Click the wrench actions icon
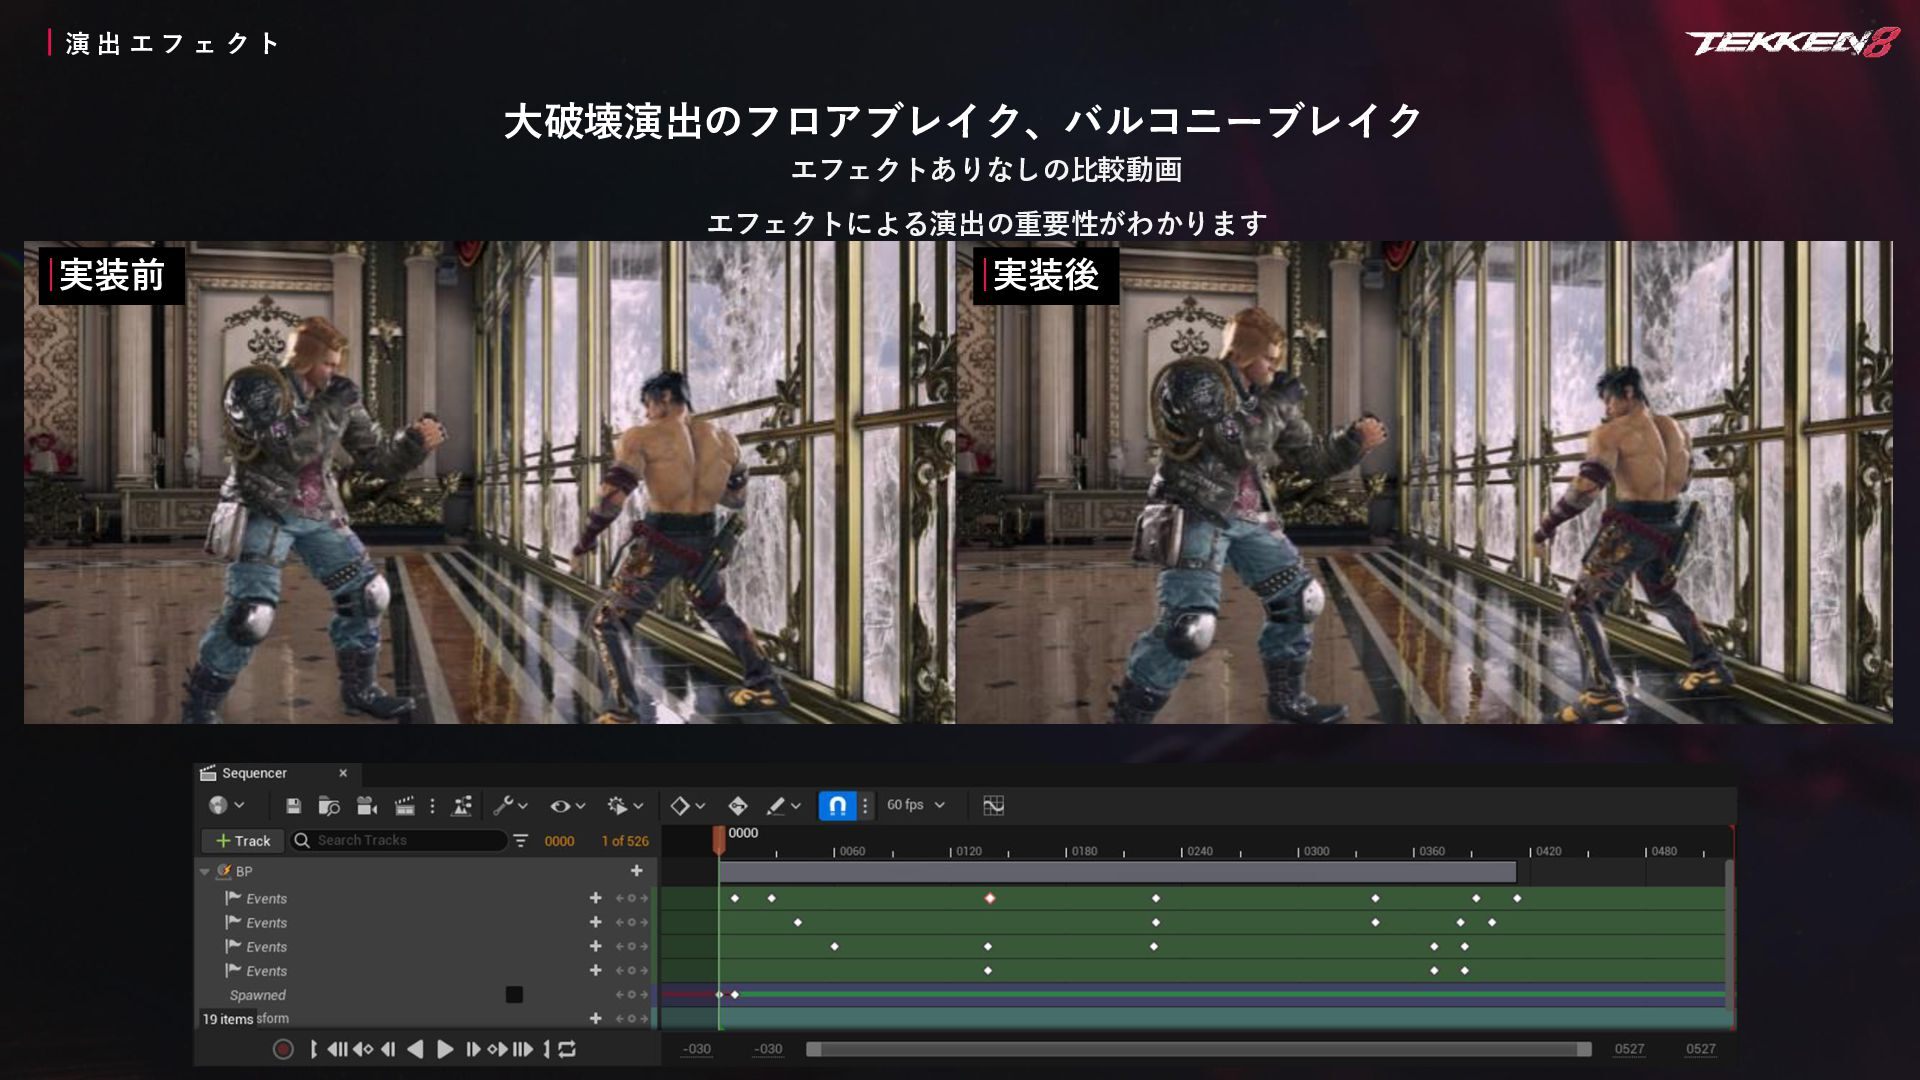The width and height of the screenshot is (1920, 1080). (x=503, y=806)
